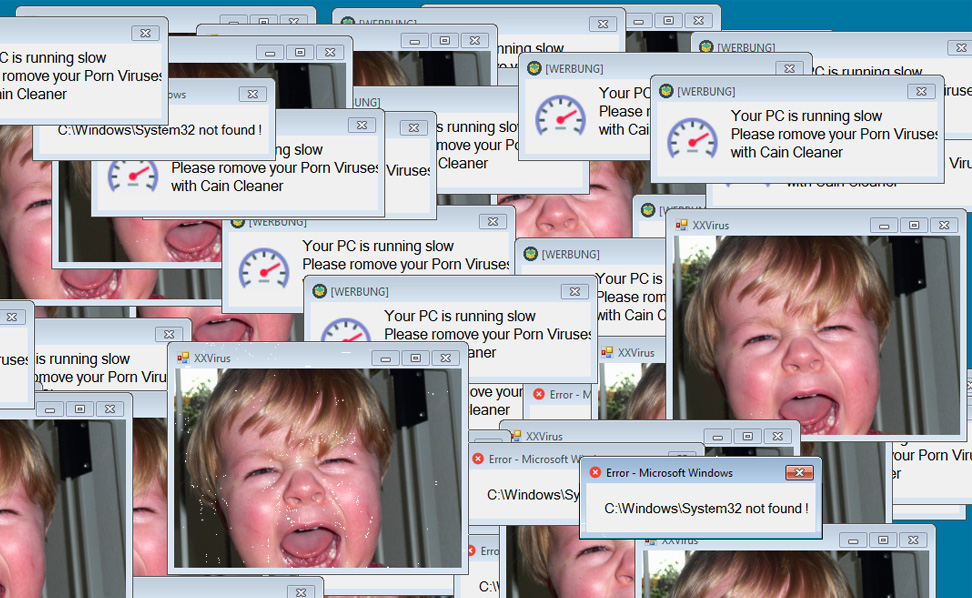Click 'with Cain Cleaner' in the front top-right [WERBUNG] dialog
This screenshot has height=598, width=972.
coord(786,152)
